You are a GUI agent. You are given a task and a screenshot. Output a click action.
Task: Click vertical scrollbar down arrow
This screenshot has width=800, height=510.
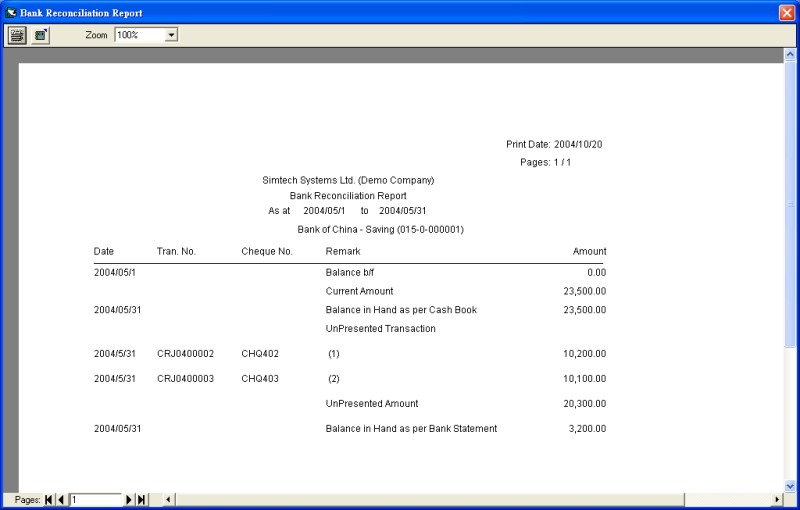(x=790, y=486)
